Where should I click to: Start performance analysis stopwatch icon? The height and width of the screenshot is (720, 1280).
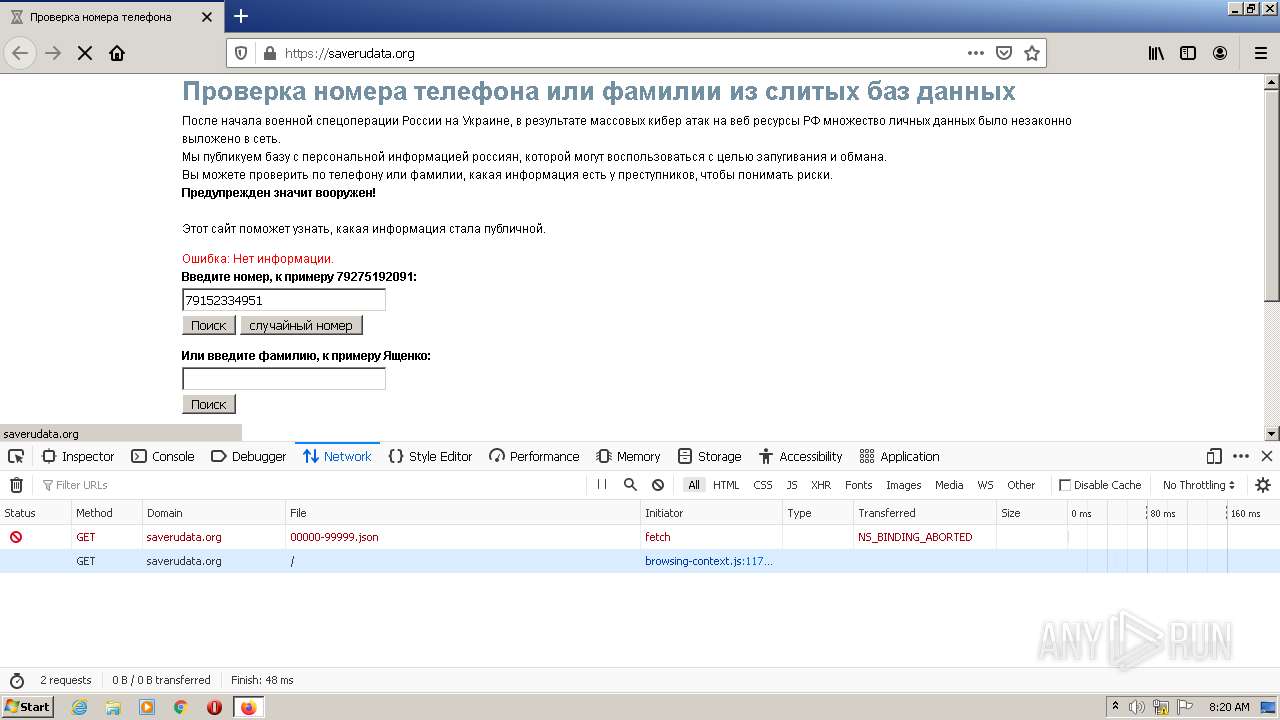(x=16, y=680)
